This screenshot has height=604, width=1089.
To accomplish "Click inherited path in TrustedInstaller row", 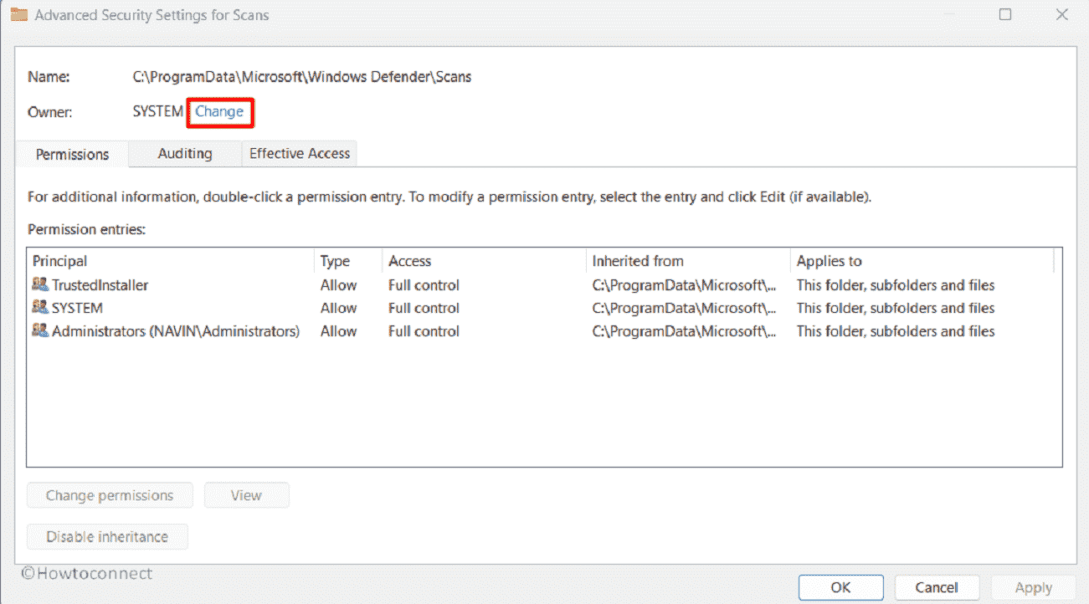I will 684,285.
